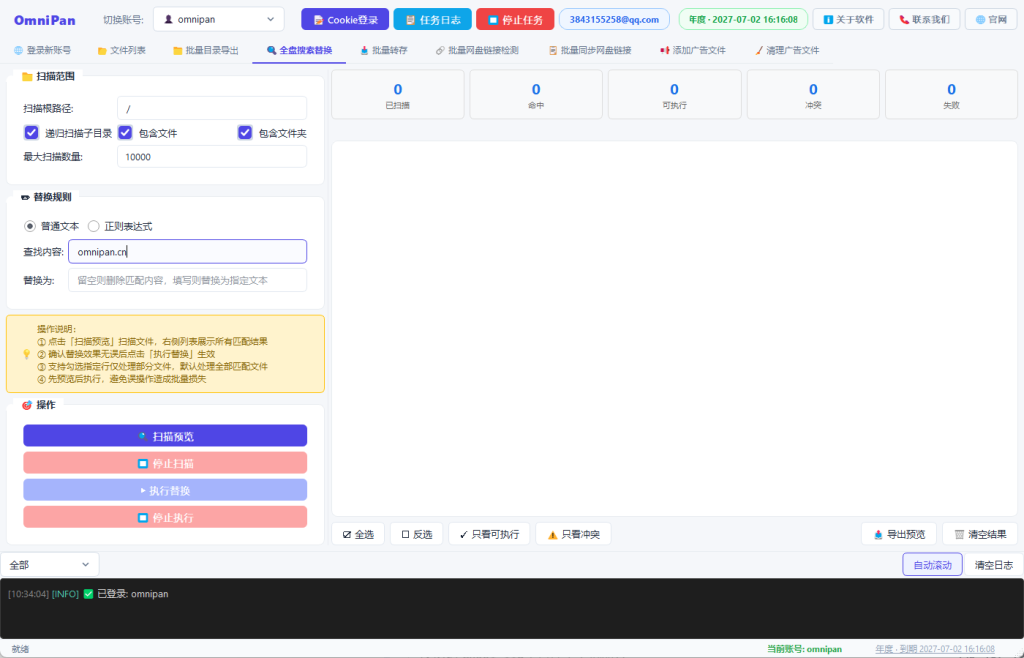Click the 已扫描 counter card
1024x658 pixels.
click(398, 95)
